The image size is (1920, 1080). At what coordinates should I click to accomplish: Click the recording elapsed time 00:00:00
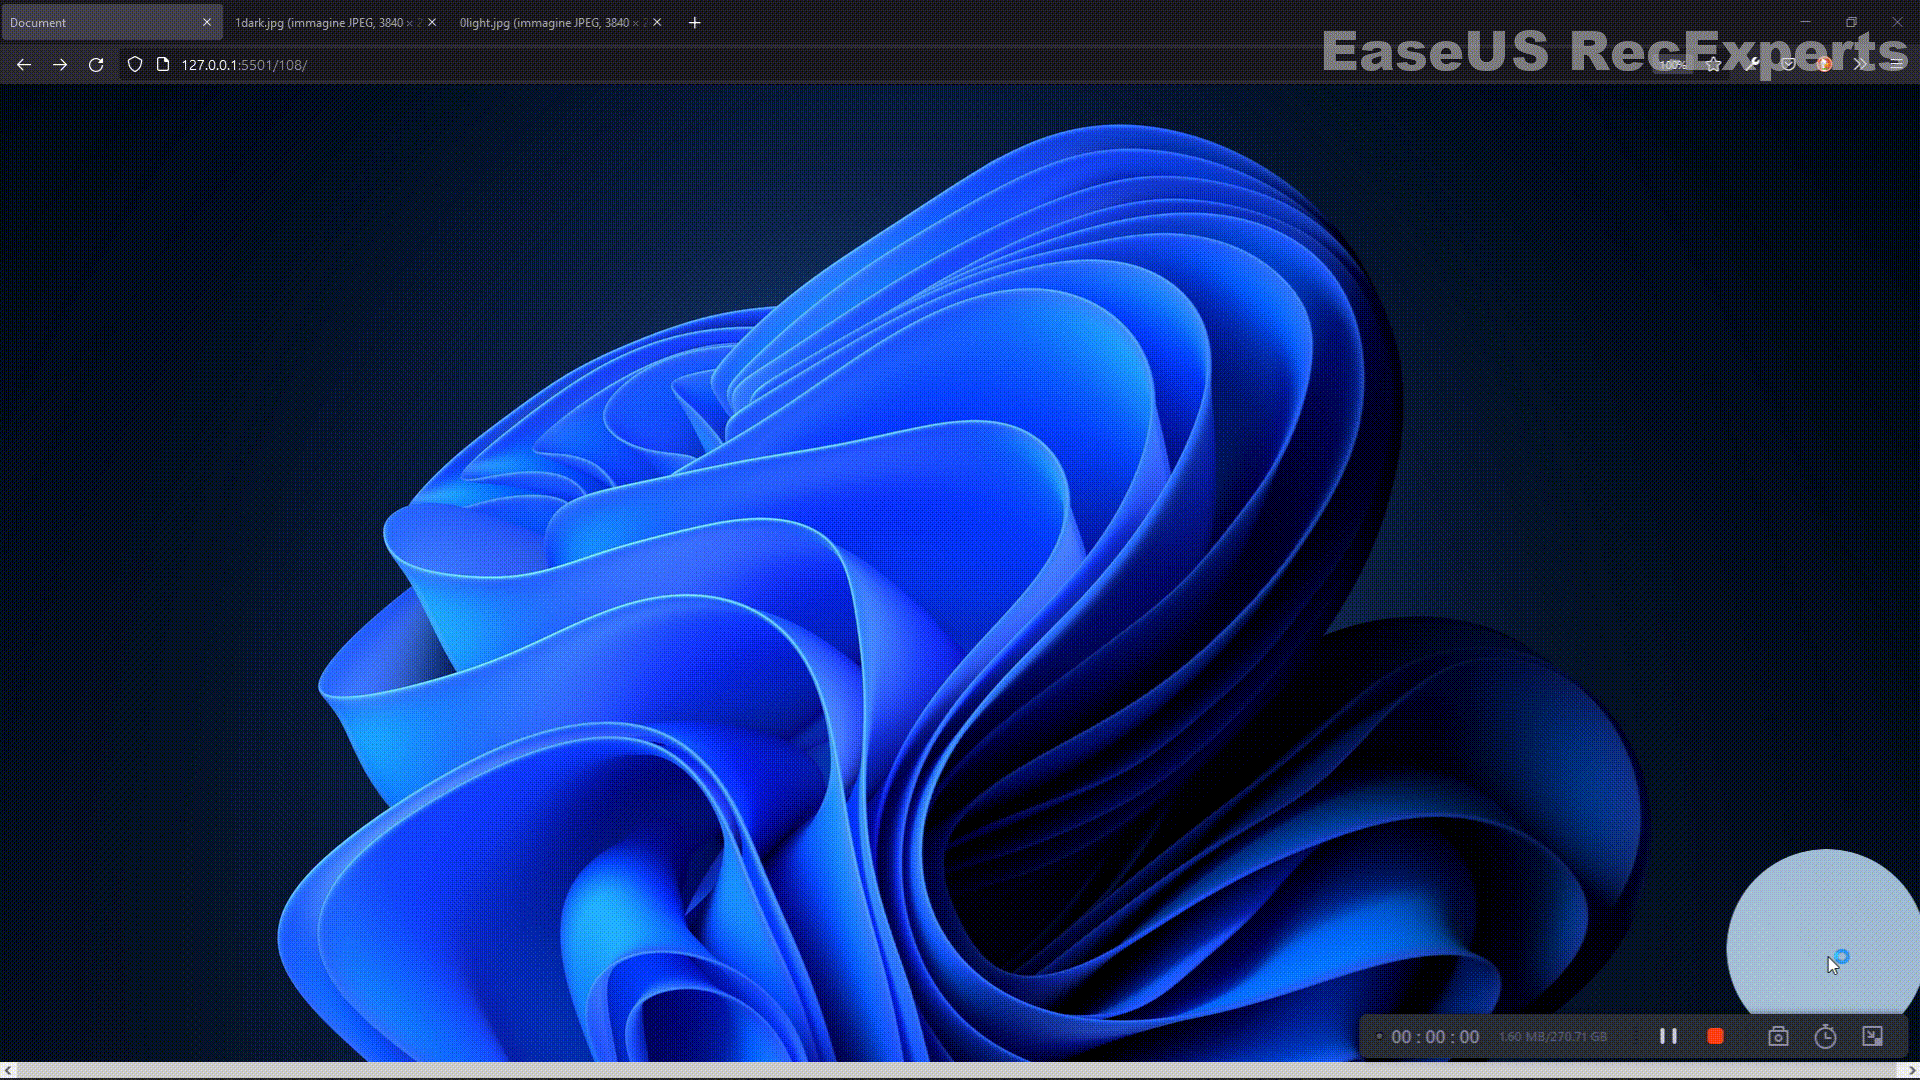tap(1435, 1037)
